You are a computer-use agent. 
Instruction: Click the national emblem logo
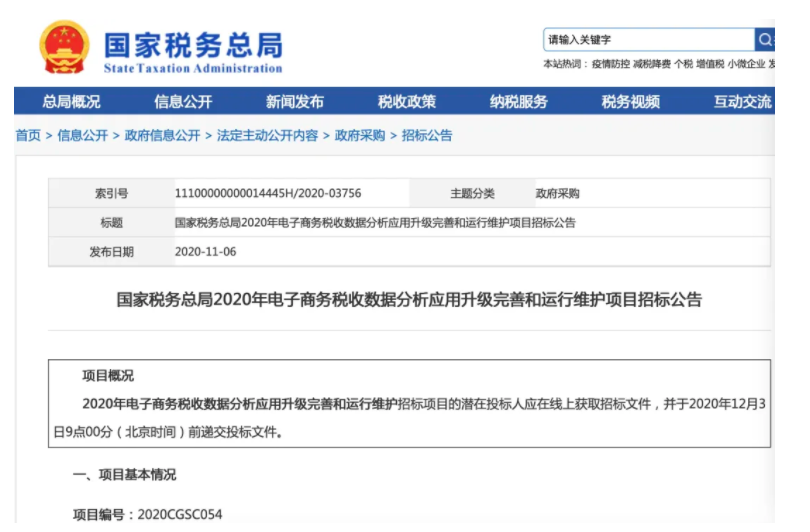click(x=64, y=47)
